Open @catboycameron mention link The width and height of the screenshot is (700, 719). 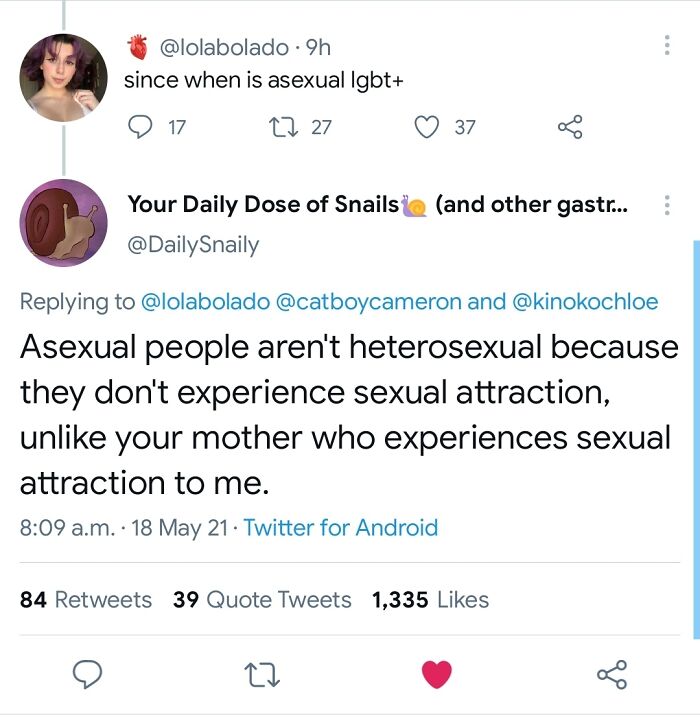(369, 302)
